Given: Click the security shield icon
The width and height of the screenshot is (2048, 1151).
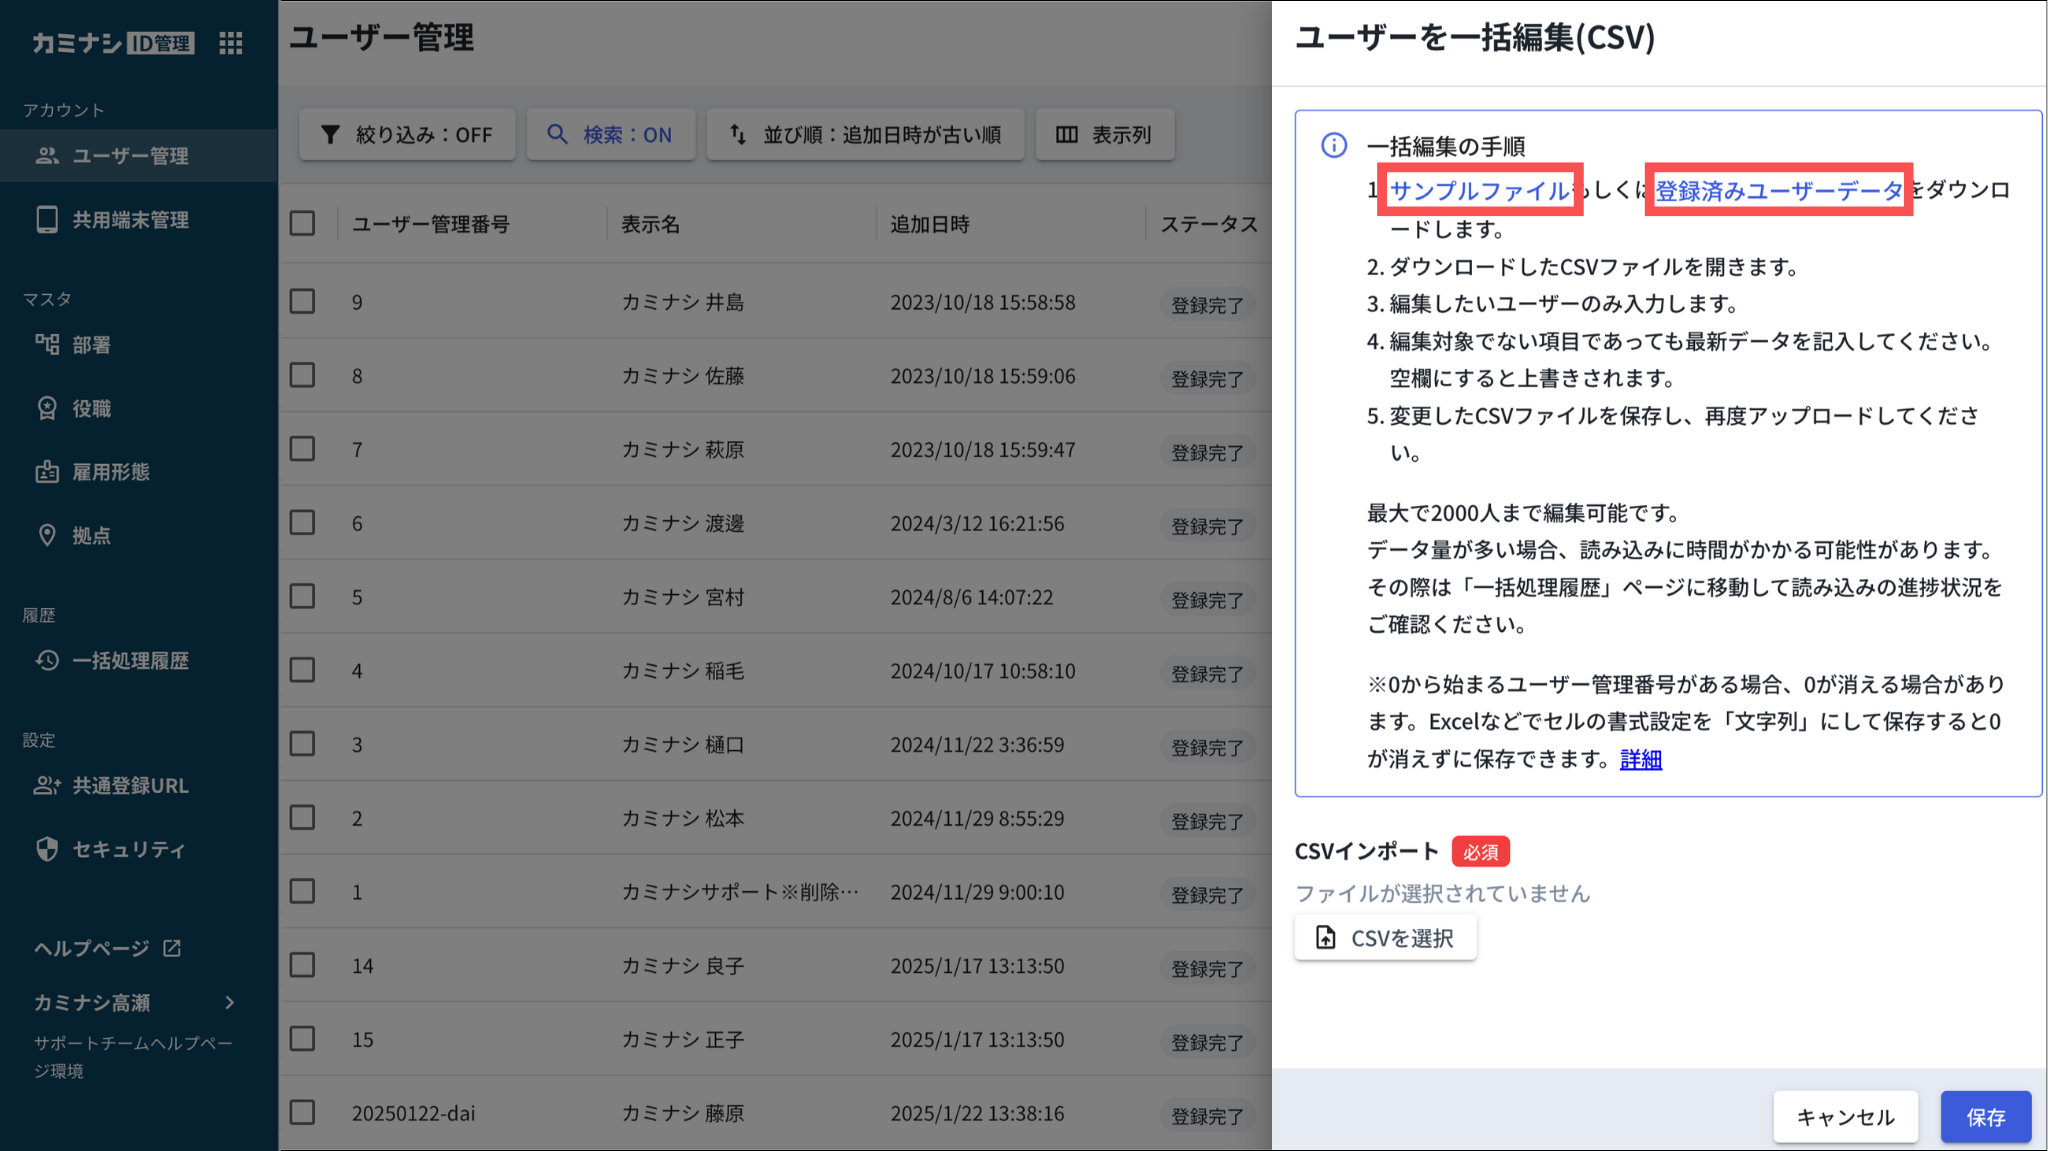Looking at the screenshot, I should tap(46, 849).
